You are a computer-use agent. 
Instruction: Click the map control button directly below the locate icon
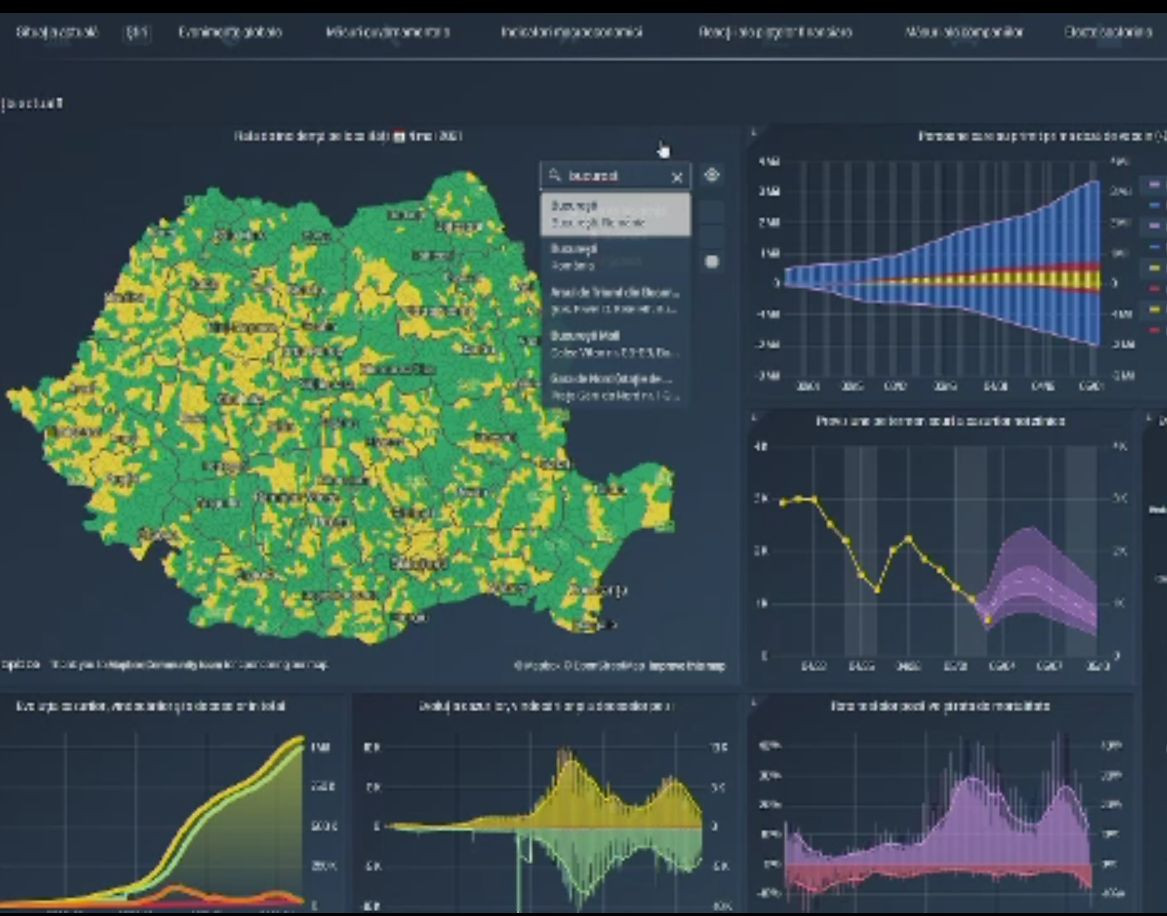[x=711, y=212]
